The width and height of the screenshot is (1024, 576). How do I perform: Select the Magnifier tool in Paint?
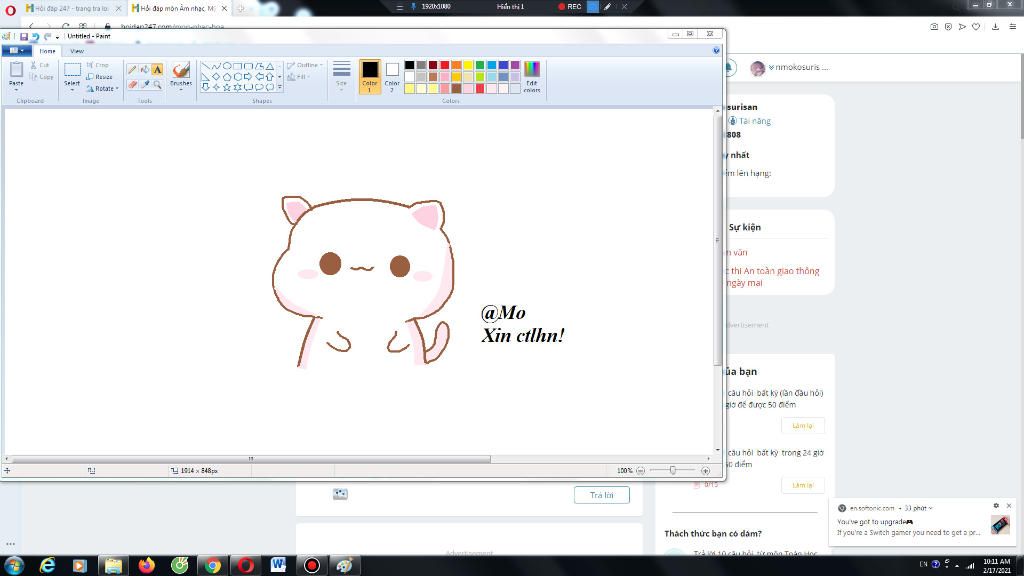pos(157,84)
